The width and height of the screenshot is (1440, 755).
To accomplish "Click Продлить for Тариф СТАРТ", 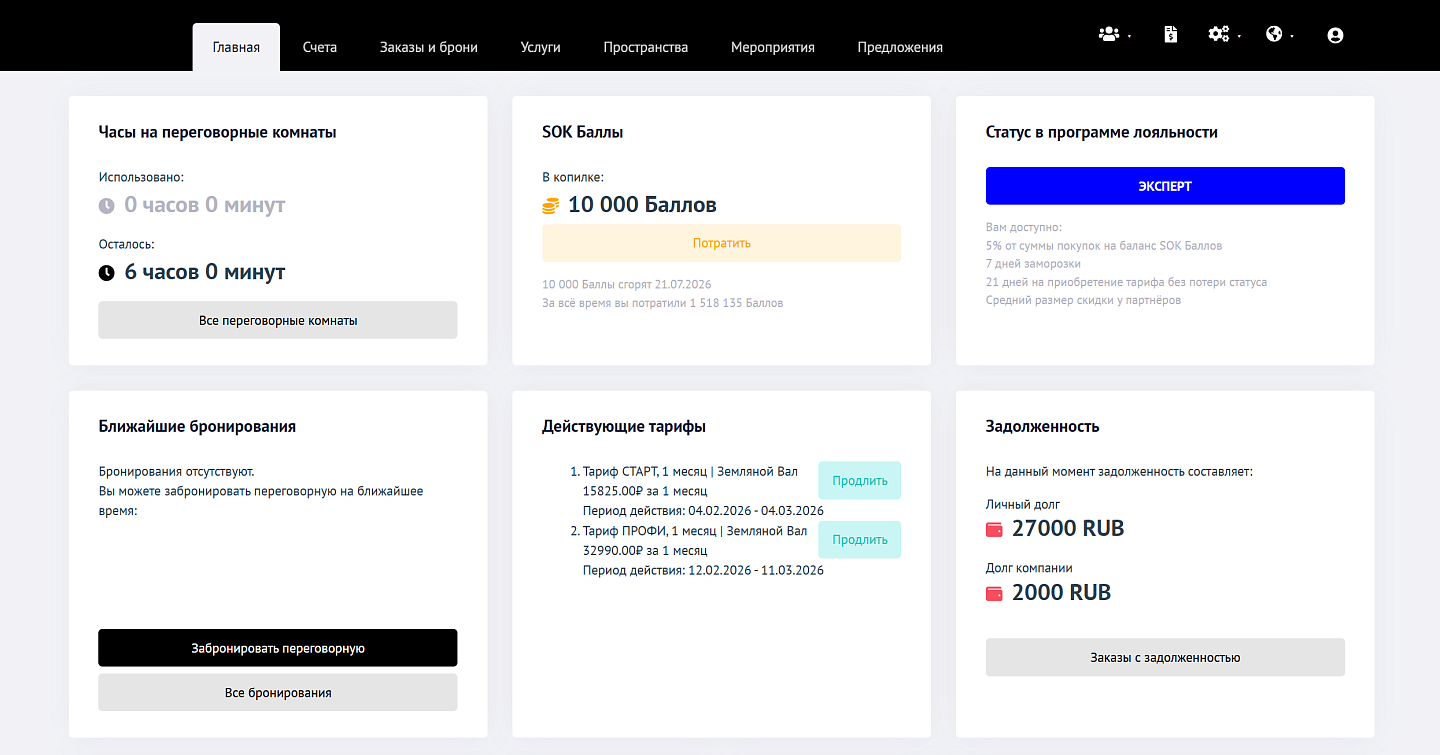I will (x=859, y=480).
